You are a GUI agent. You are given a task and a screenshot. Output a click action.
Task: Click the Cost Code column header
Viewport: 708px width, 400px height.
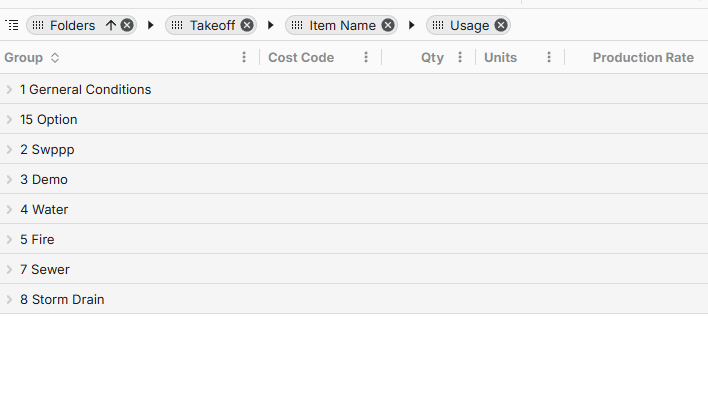pos(301,58)
